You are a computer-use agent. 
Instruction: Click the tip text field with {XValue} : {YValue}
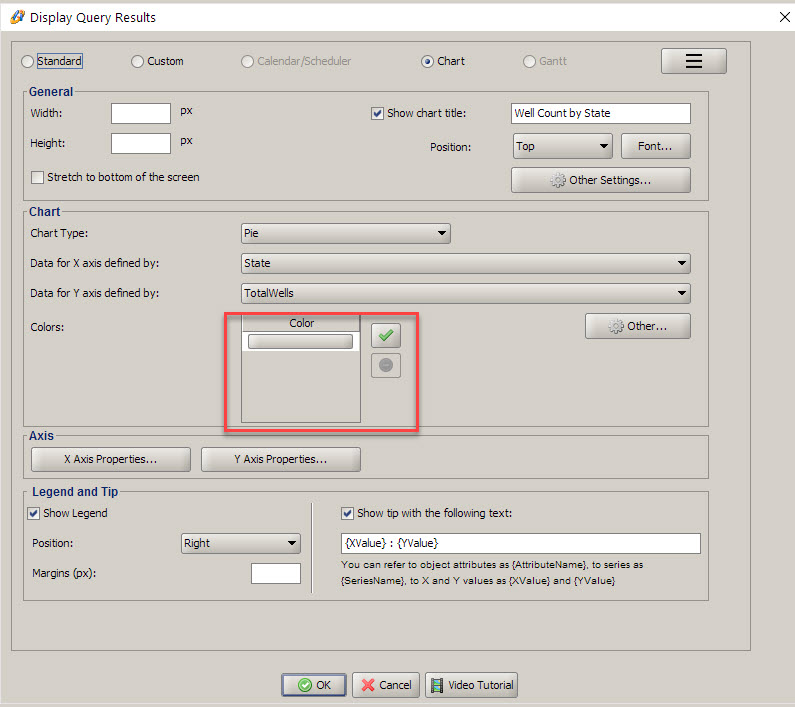click(x=521, y=543)
